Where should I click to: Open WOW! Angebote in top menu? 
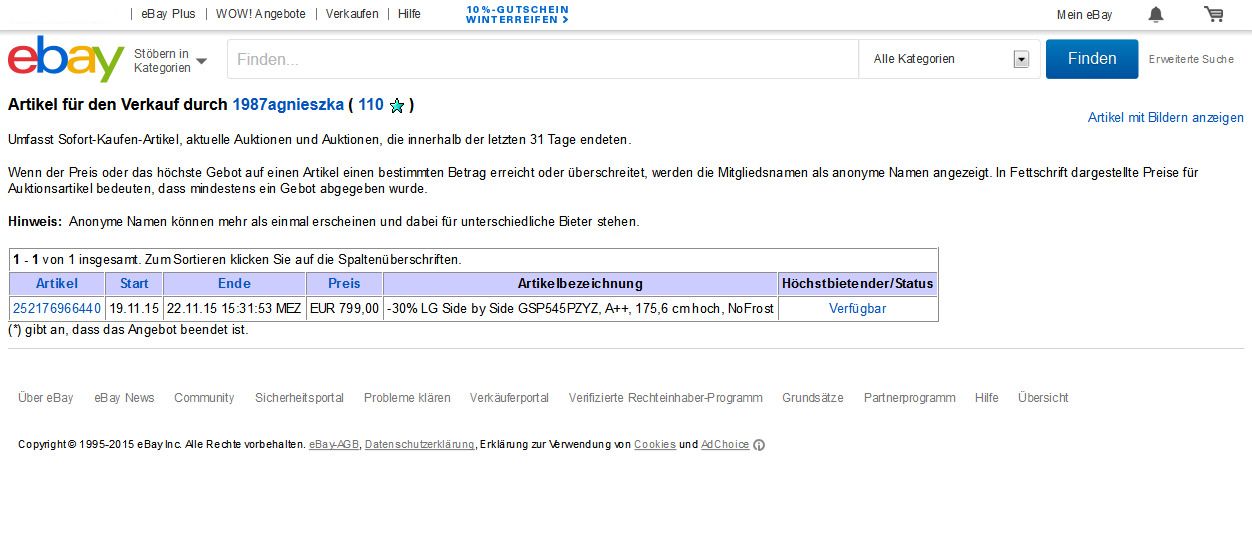tap(261, 14)
